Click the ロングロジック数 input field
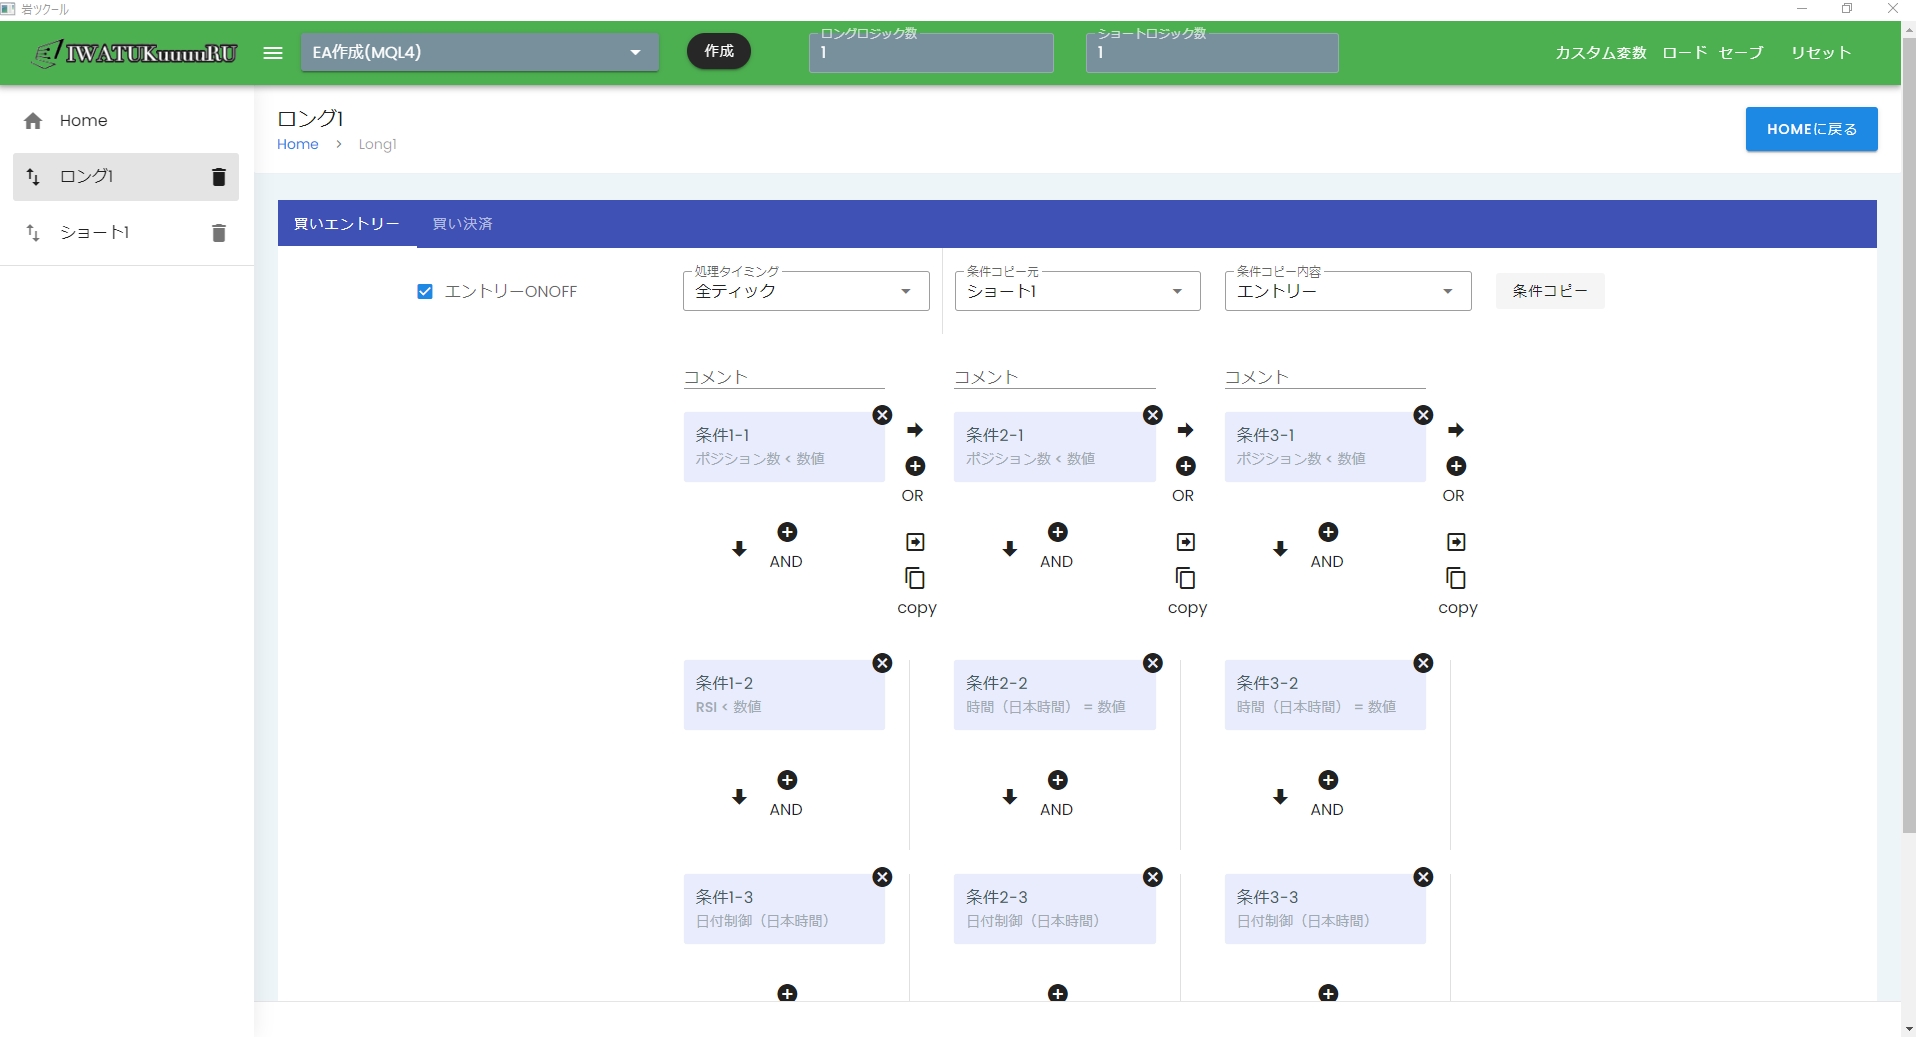Image resolution: width=1916 pixels, height=1037 pixels. 930,53
